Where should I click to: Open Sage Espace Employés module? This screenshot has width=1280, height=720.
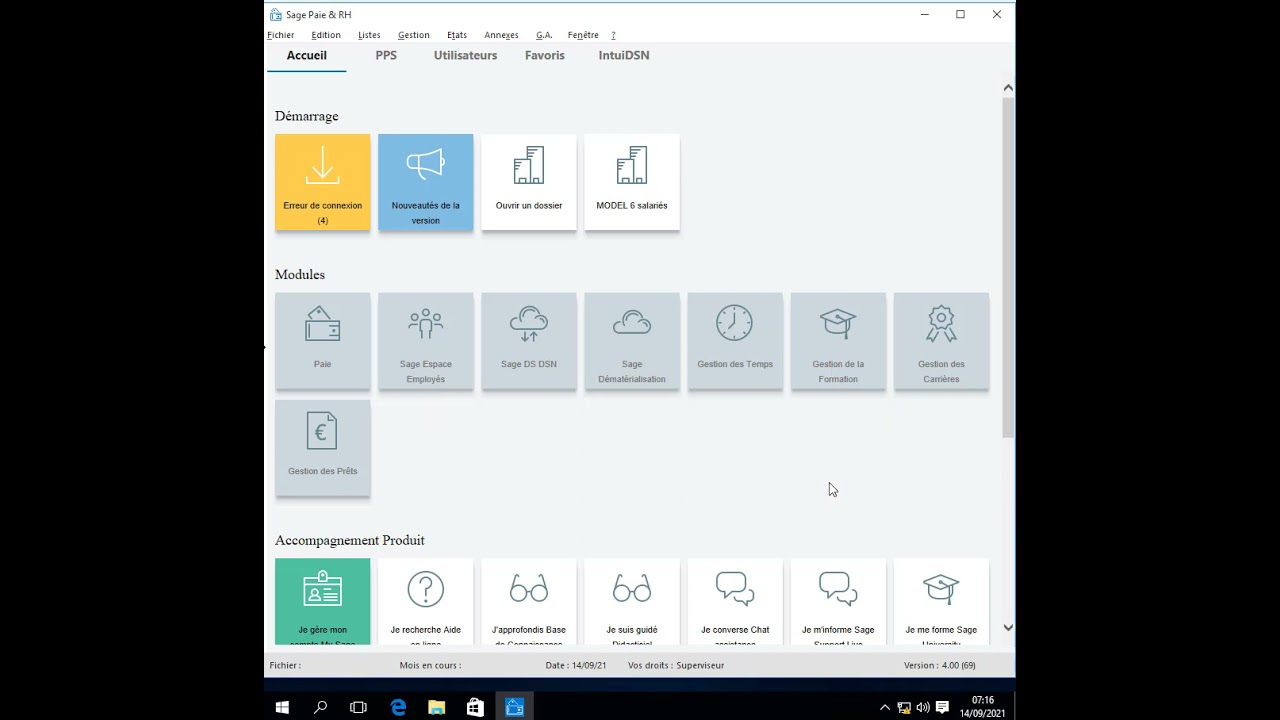(x=425, y=340)
